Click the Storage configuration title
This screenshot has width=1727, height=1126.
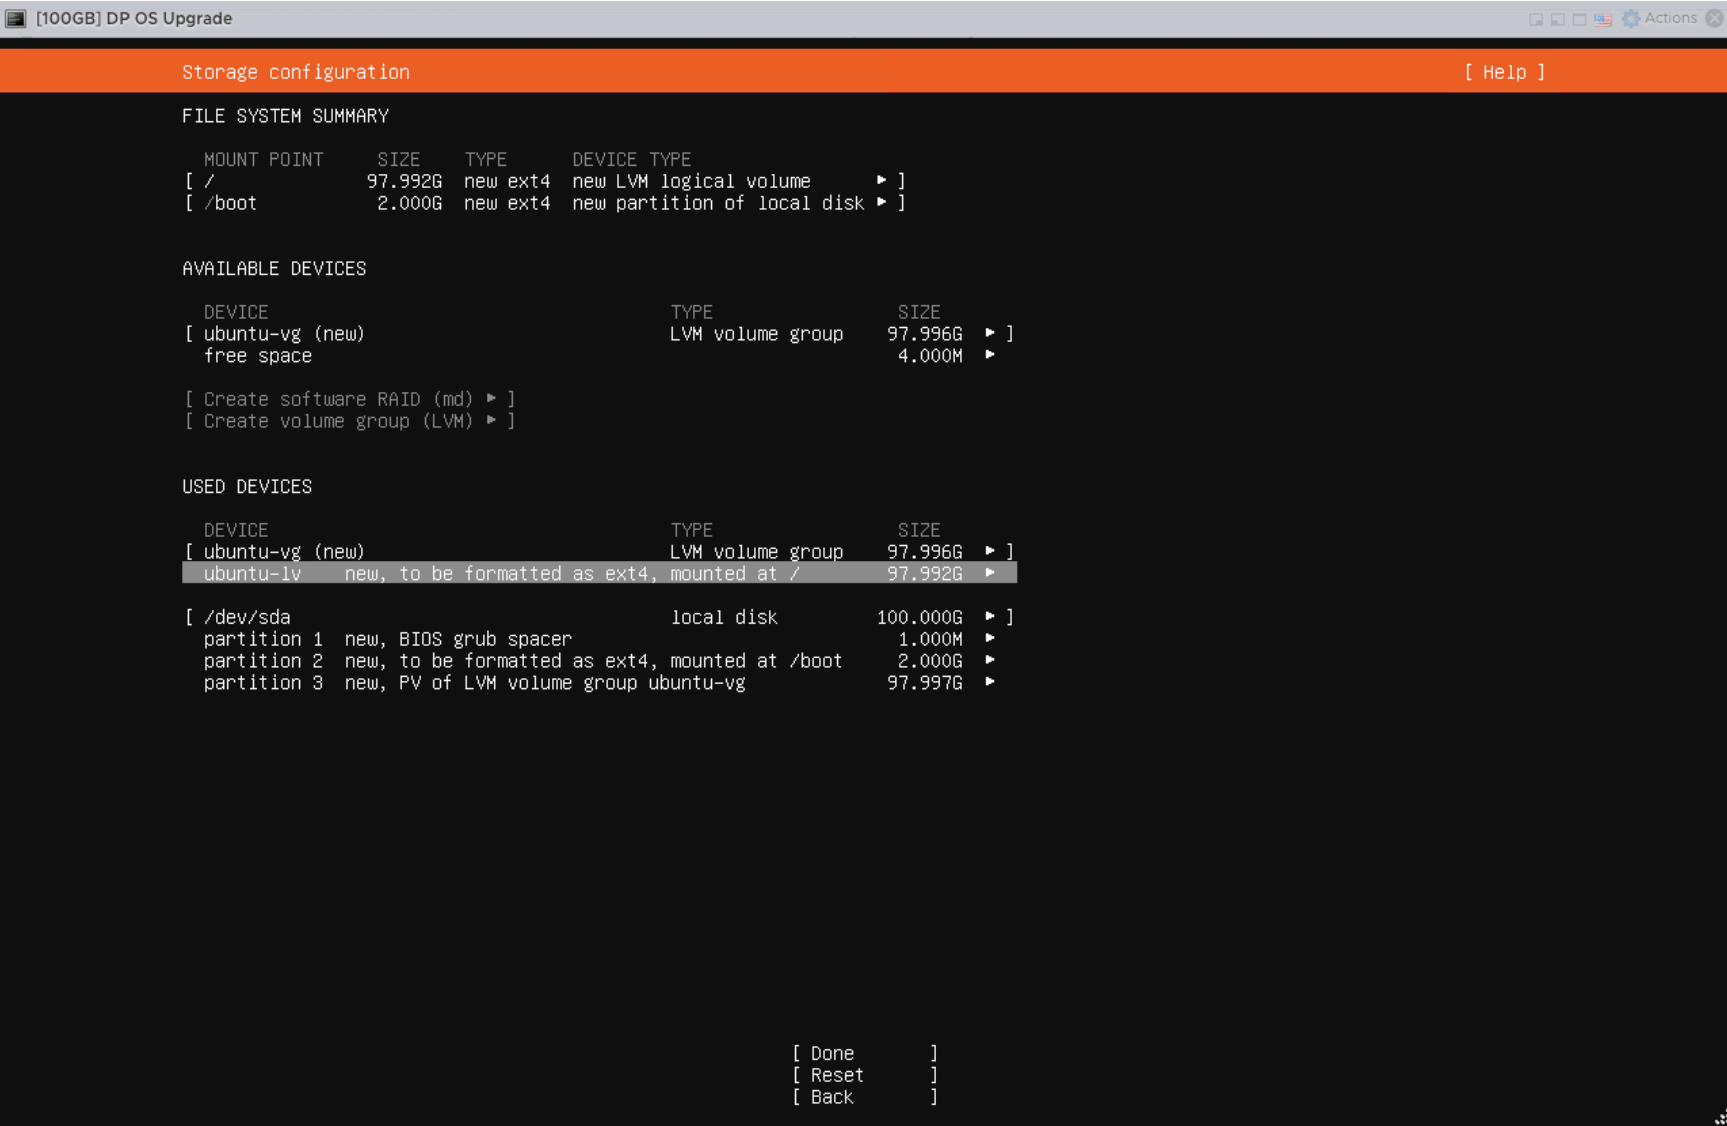coord(296,72)
